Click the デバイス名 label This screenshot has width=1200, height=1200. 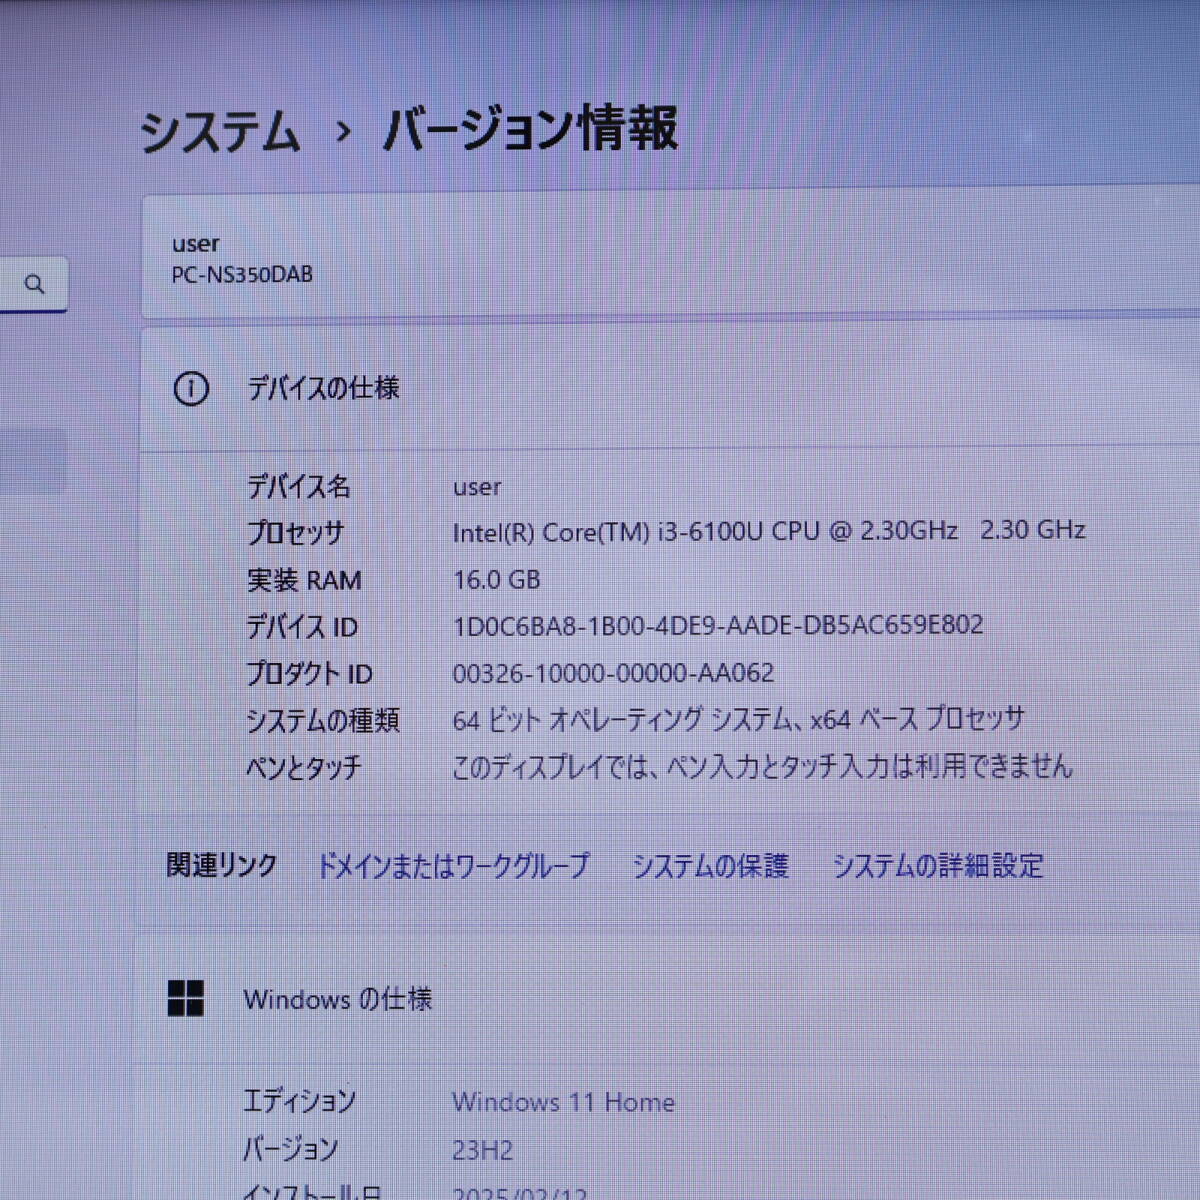(x=299, y=487)
